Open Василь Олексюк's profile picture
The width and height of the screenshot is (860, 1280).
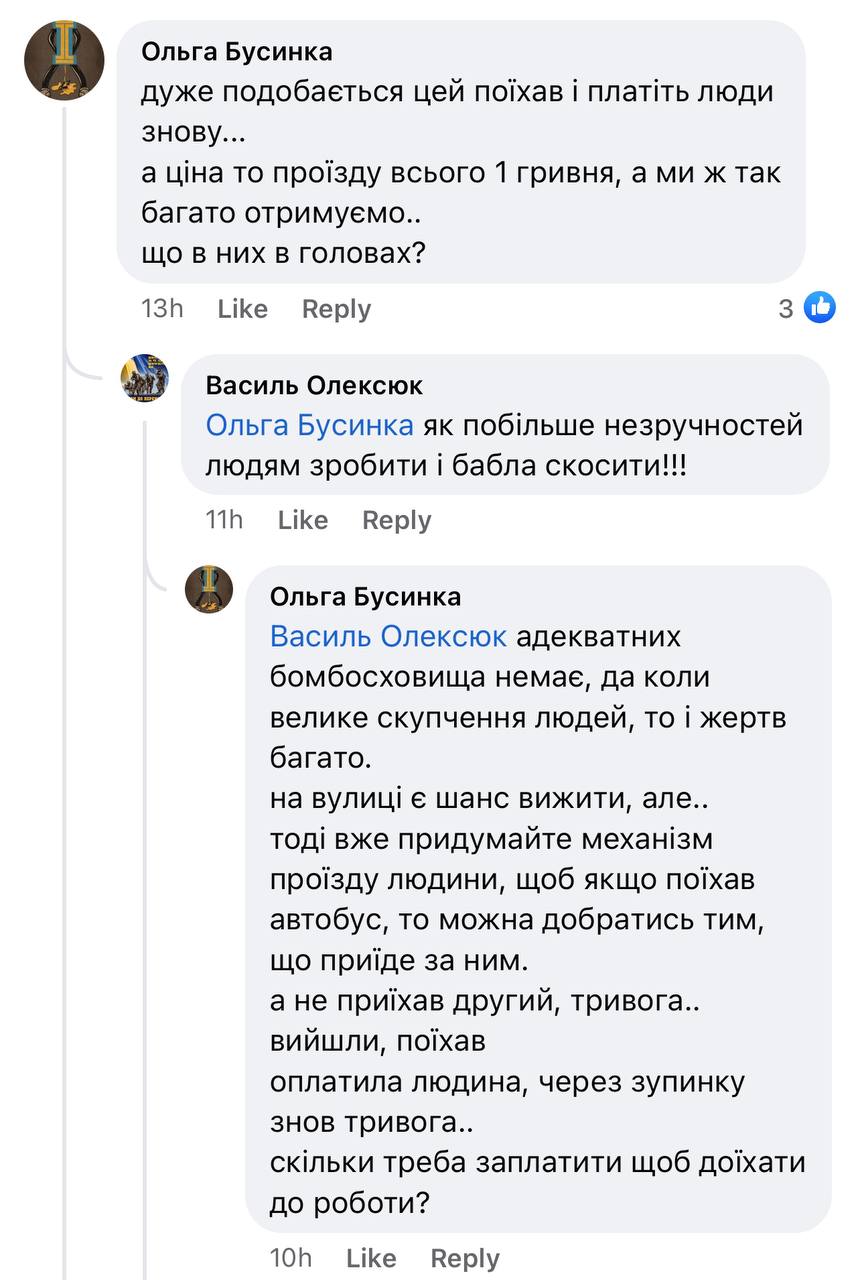point(144,378)
